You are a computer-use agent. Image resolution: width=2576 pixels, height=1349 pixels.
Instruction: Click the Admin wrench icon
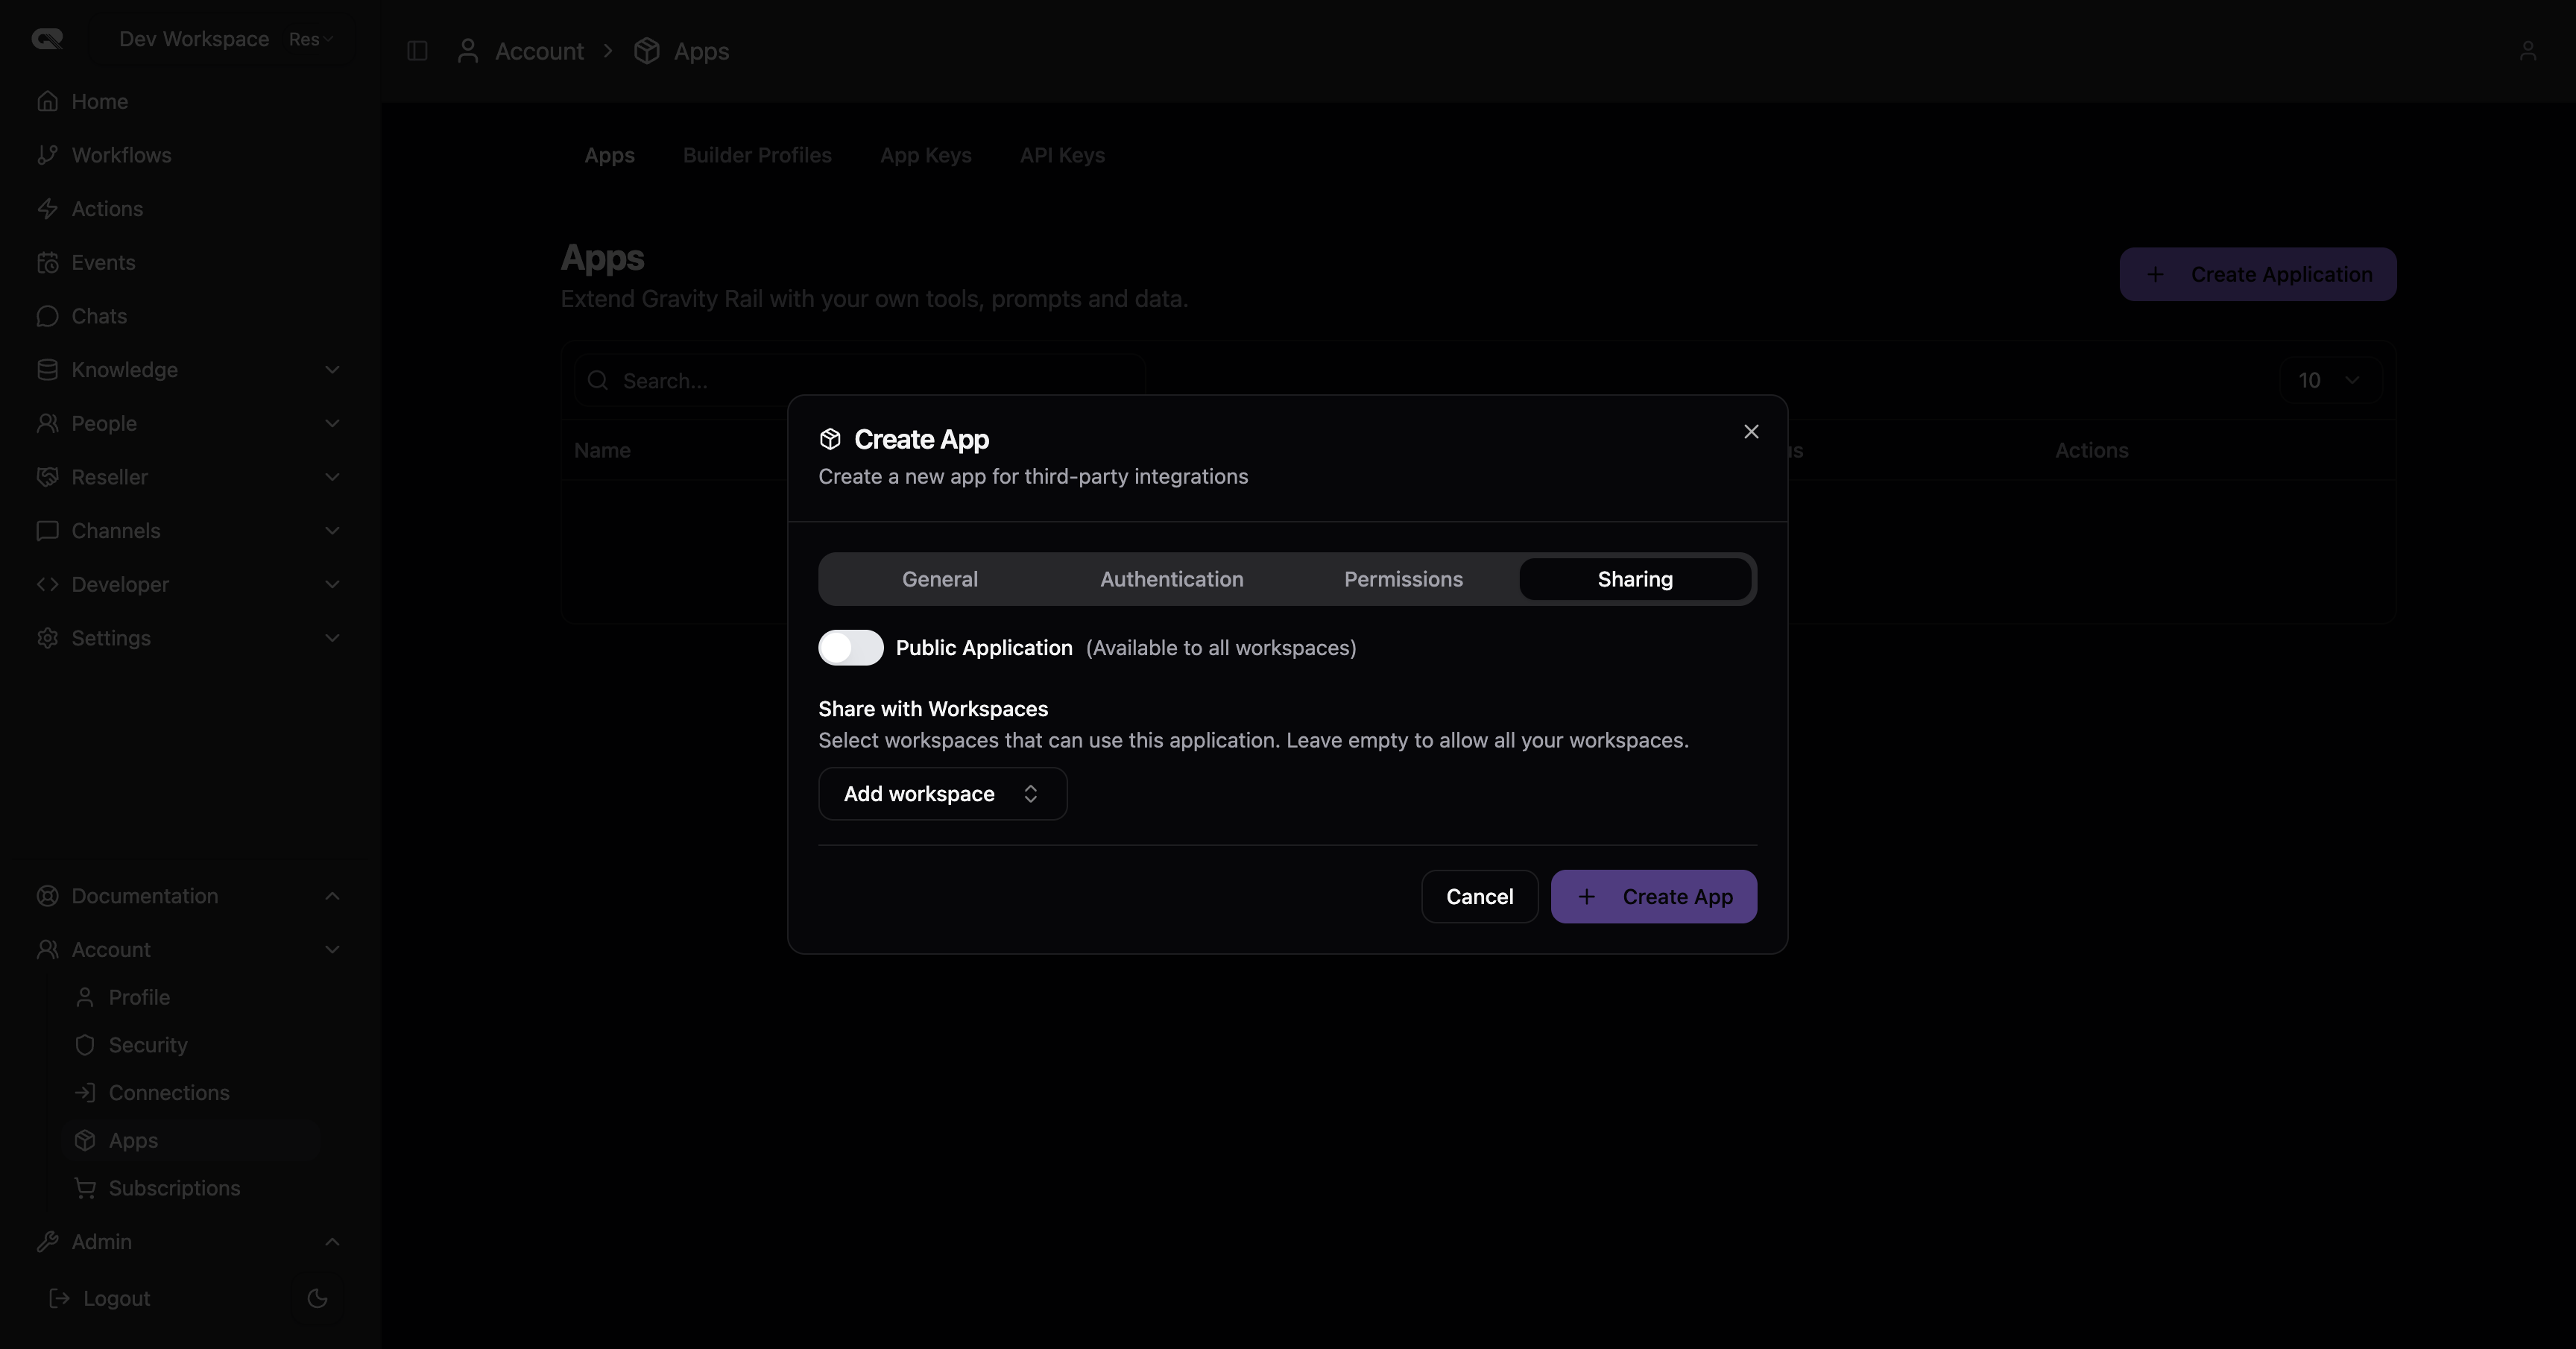(x=47, y=1242)
